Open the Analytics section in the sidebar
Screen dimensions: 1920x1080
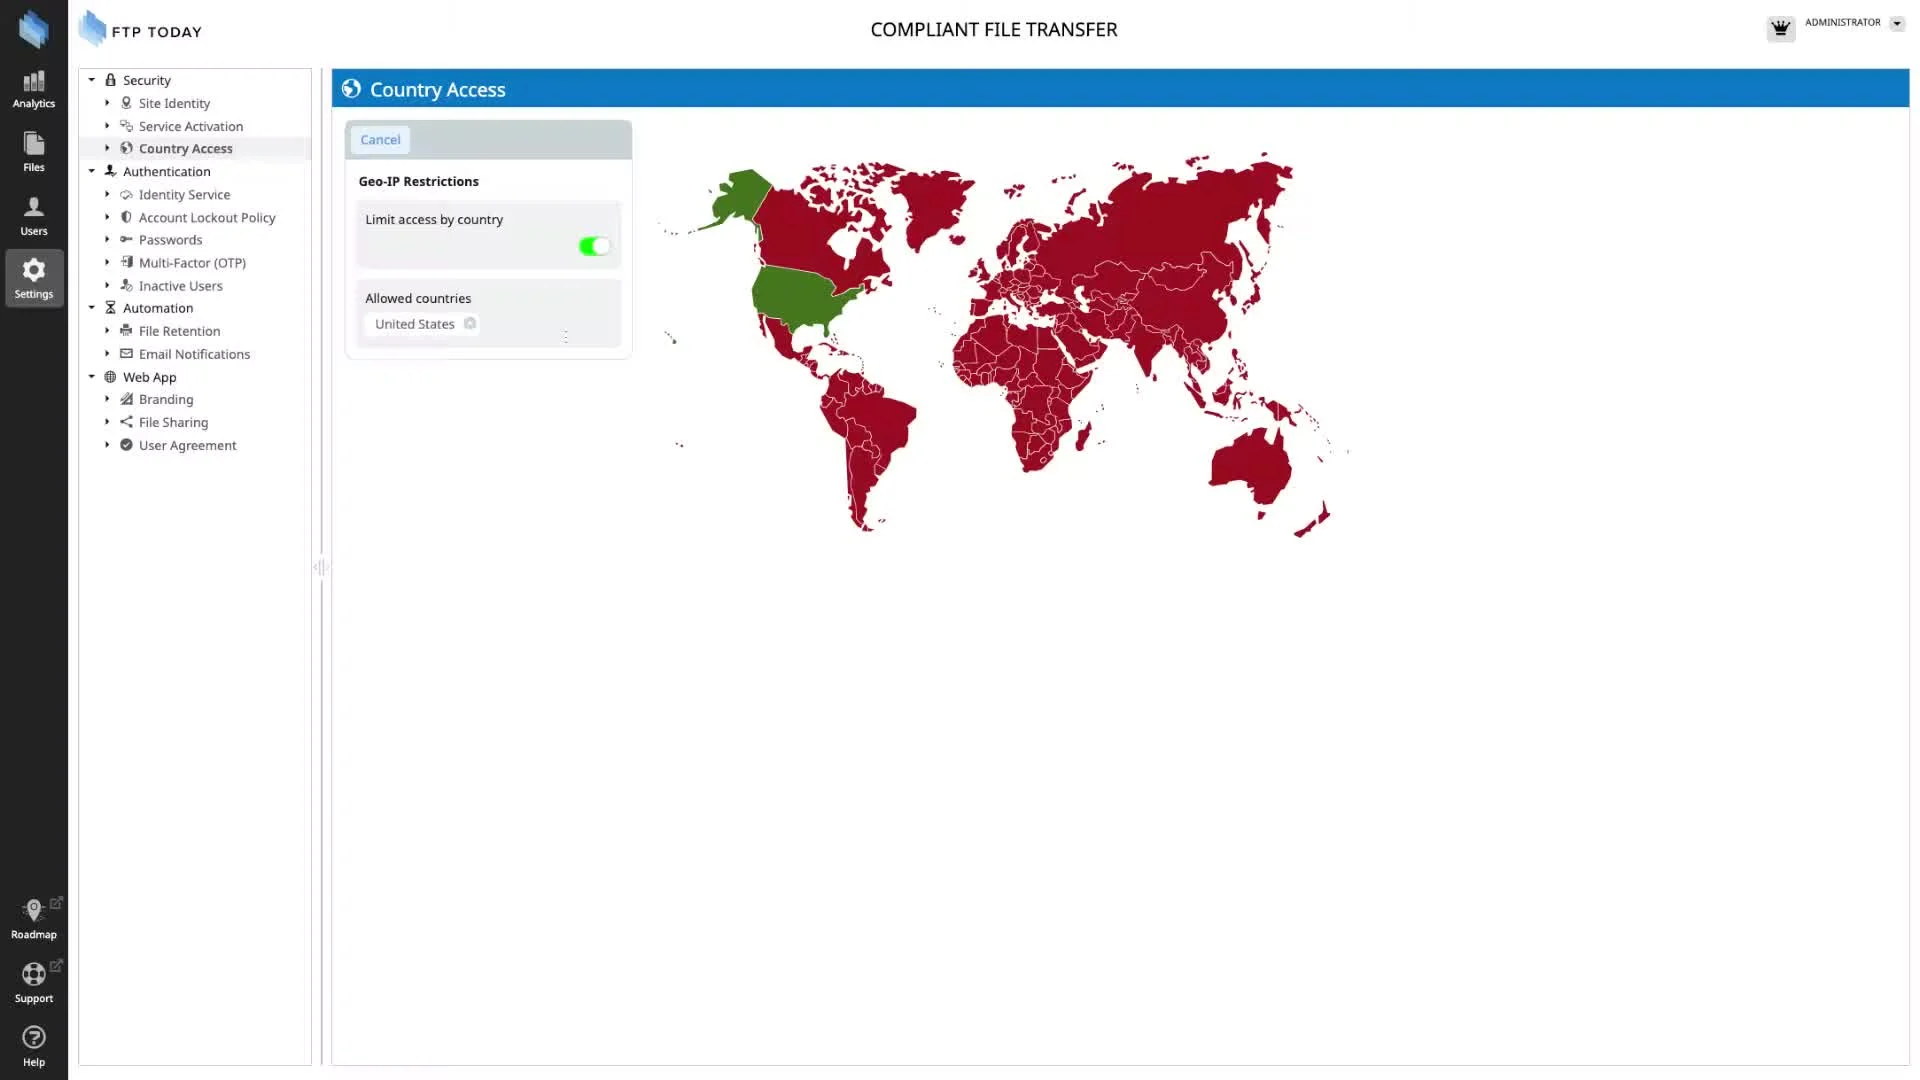[x=33, y=89]
